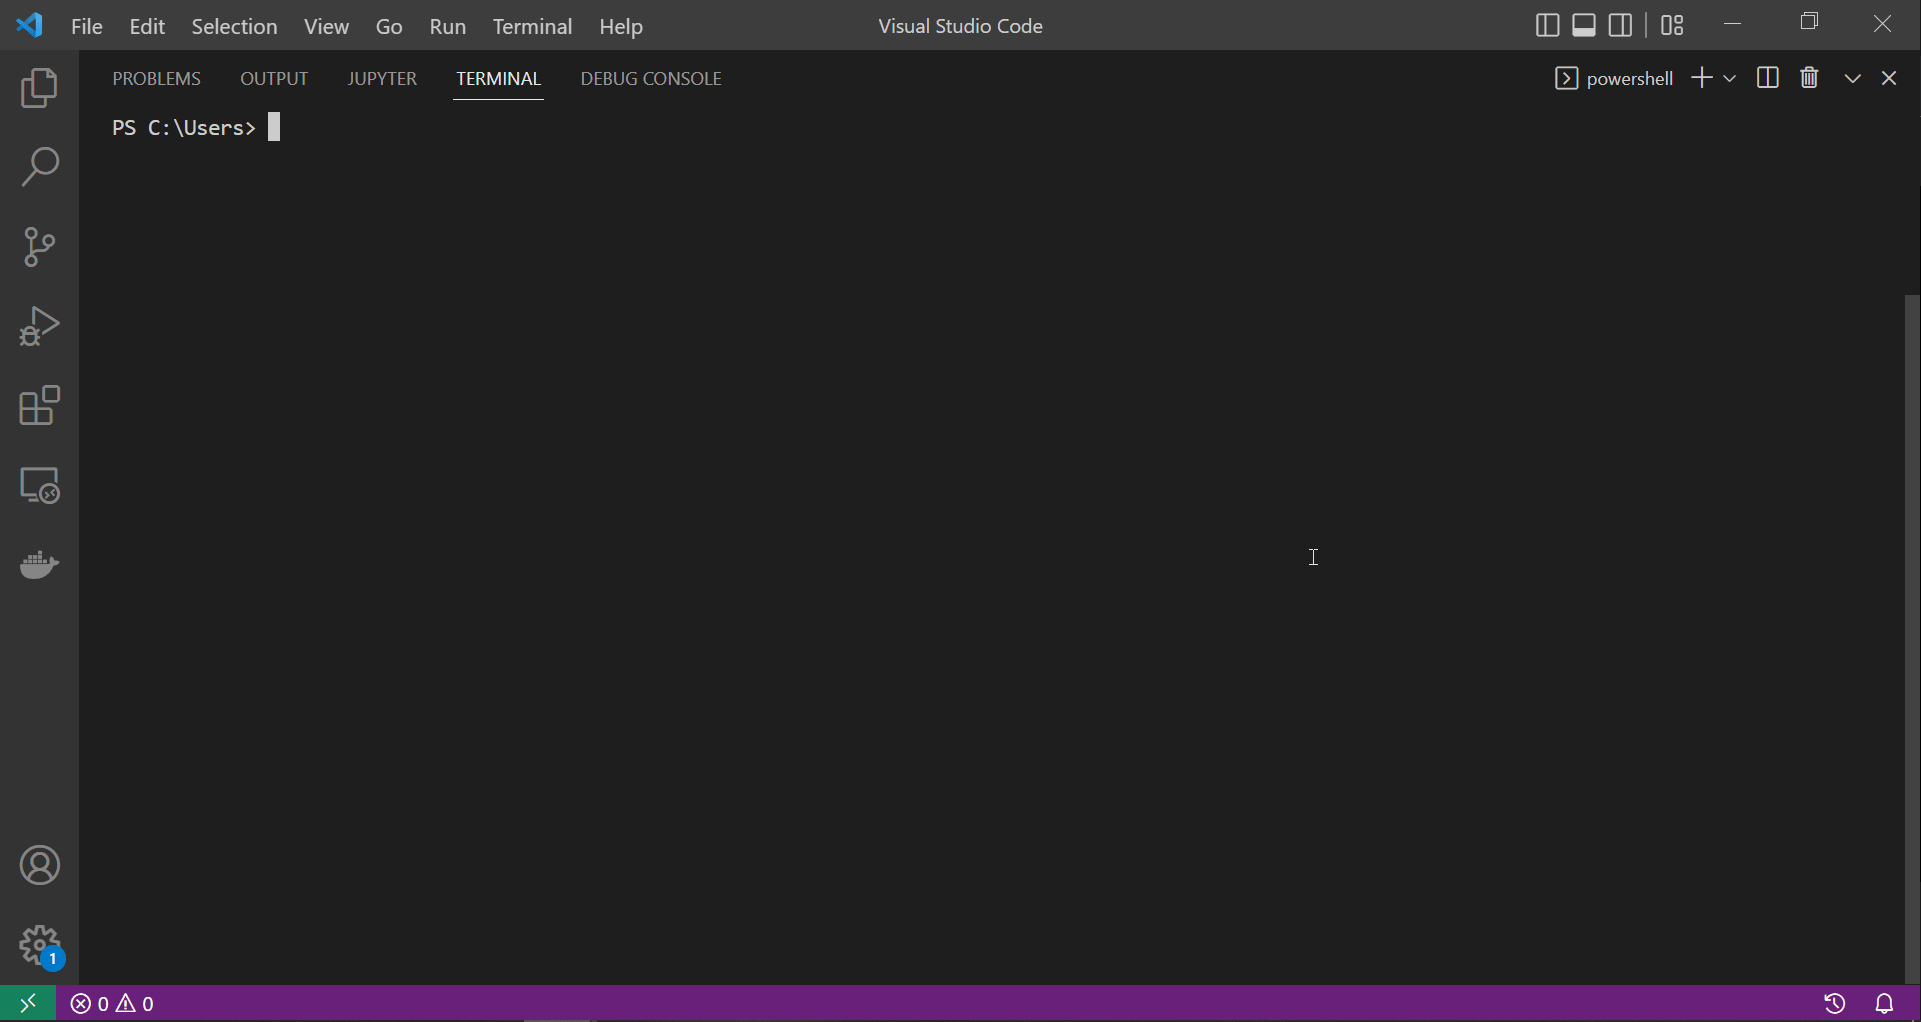1921x1022 pixels.
Task: Open the Extensions view
Action: 39,406
